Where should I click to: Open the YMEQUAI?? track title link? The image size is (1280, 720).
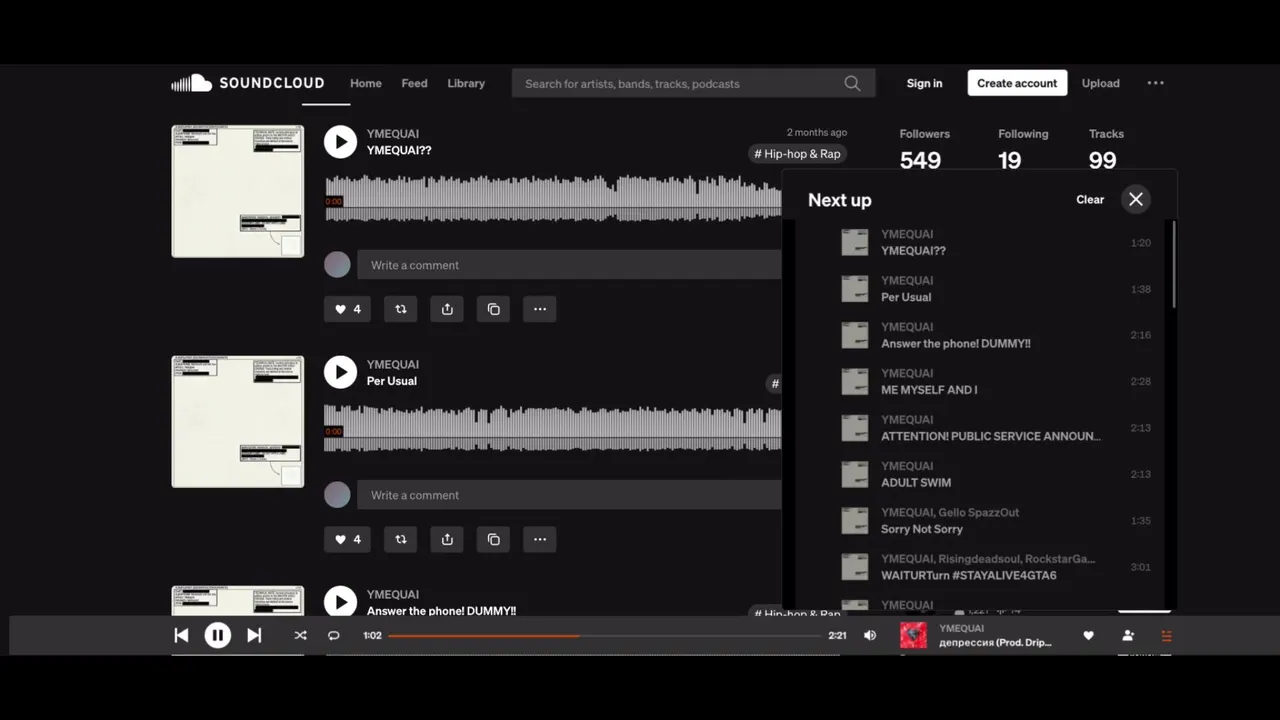tap(399, 151)
